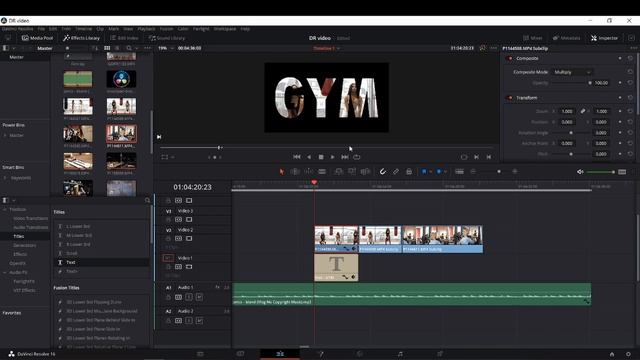Open the Media Pool panel
Screen dimensions: 640x360
[x=37, y=38]
